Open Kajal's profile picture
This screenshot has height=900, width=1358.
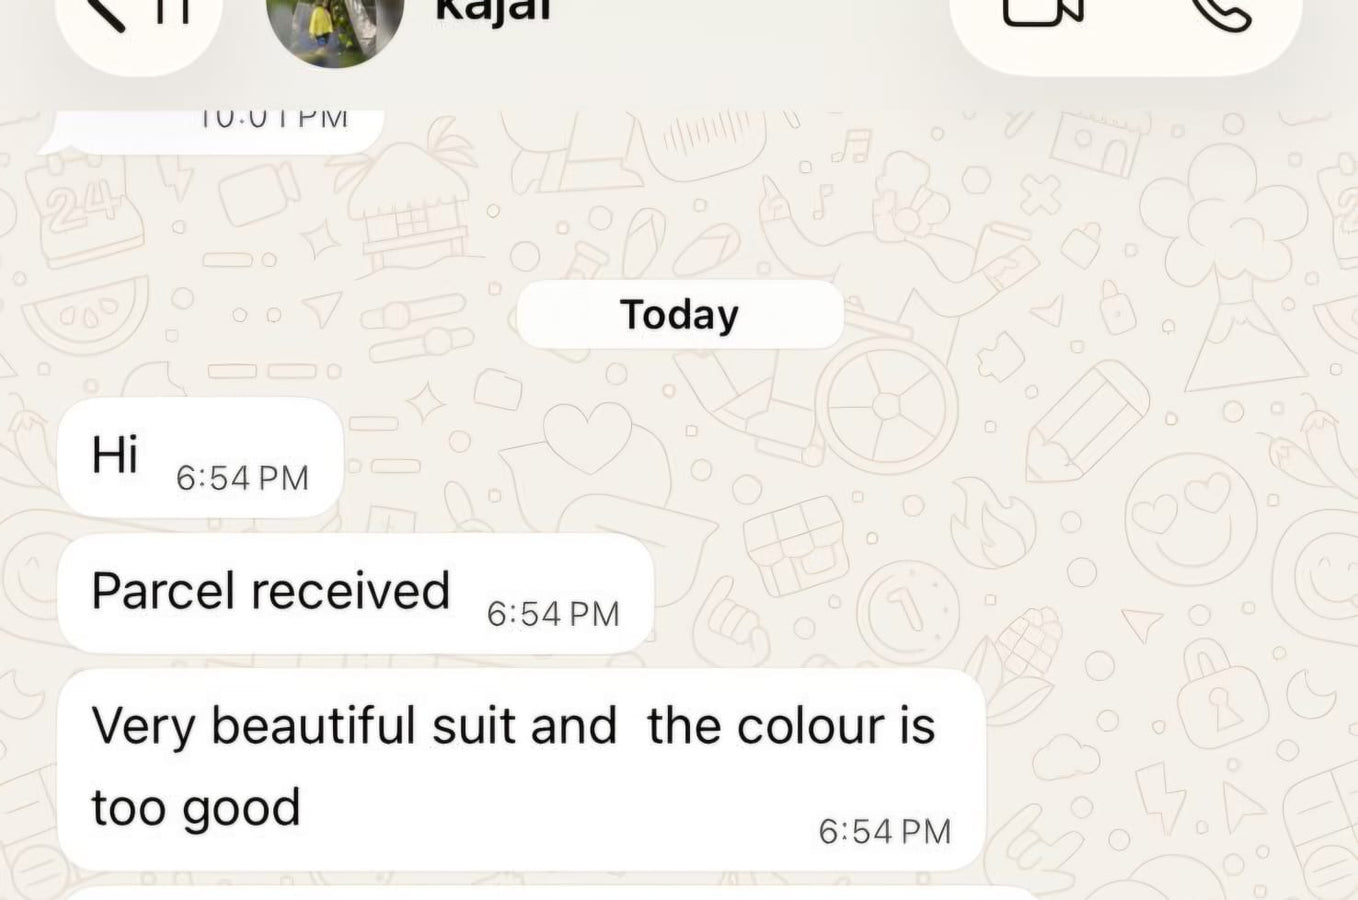point(335,28)
